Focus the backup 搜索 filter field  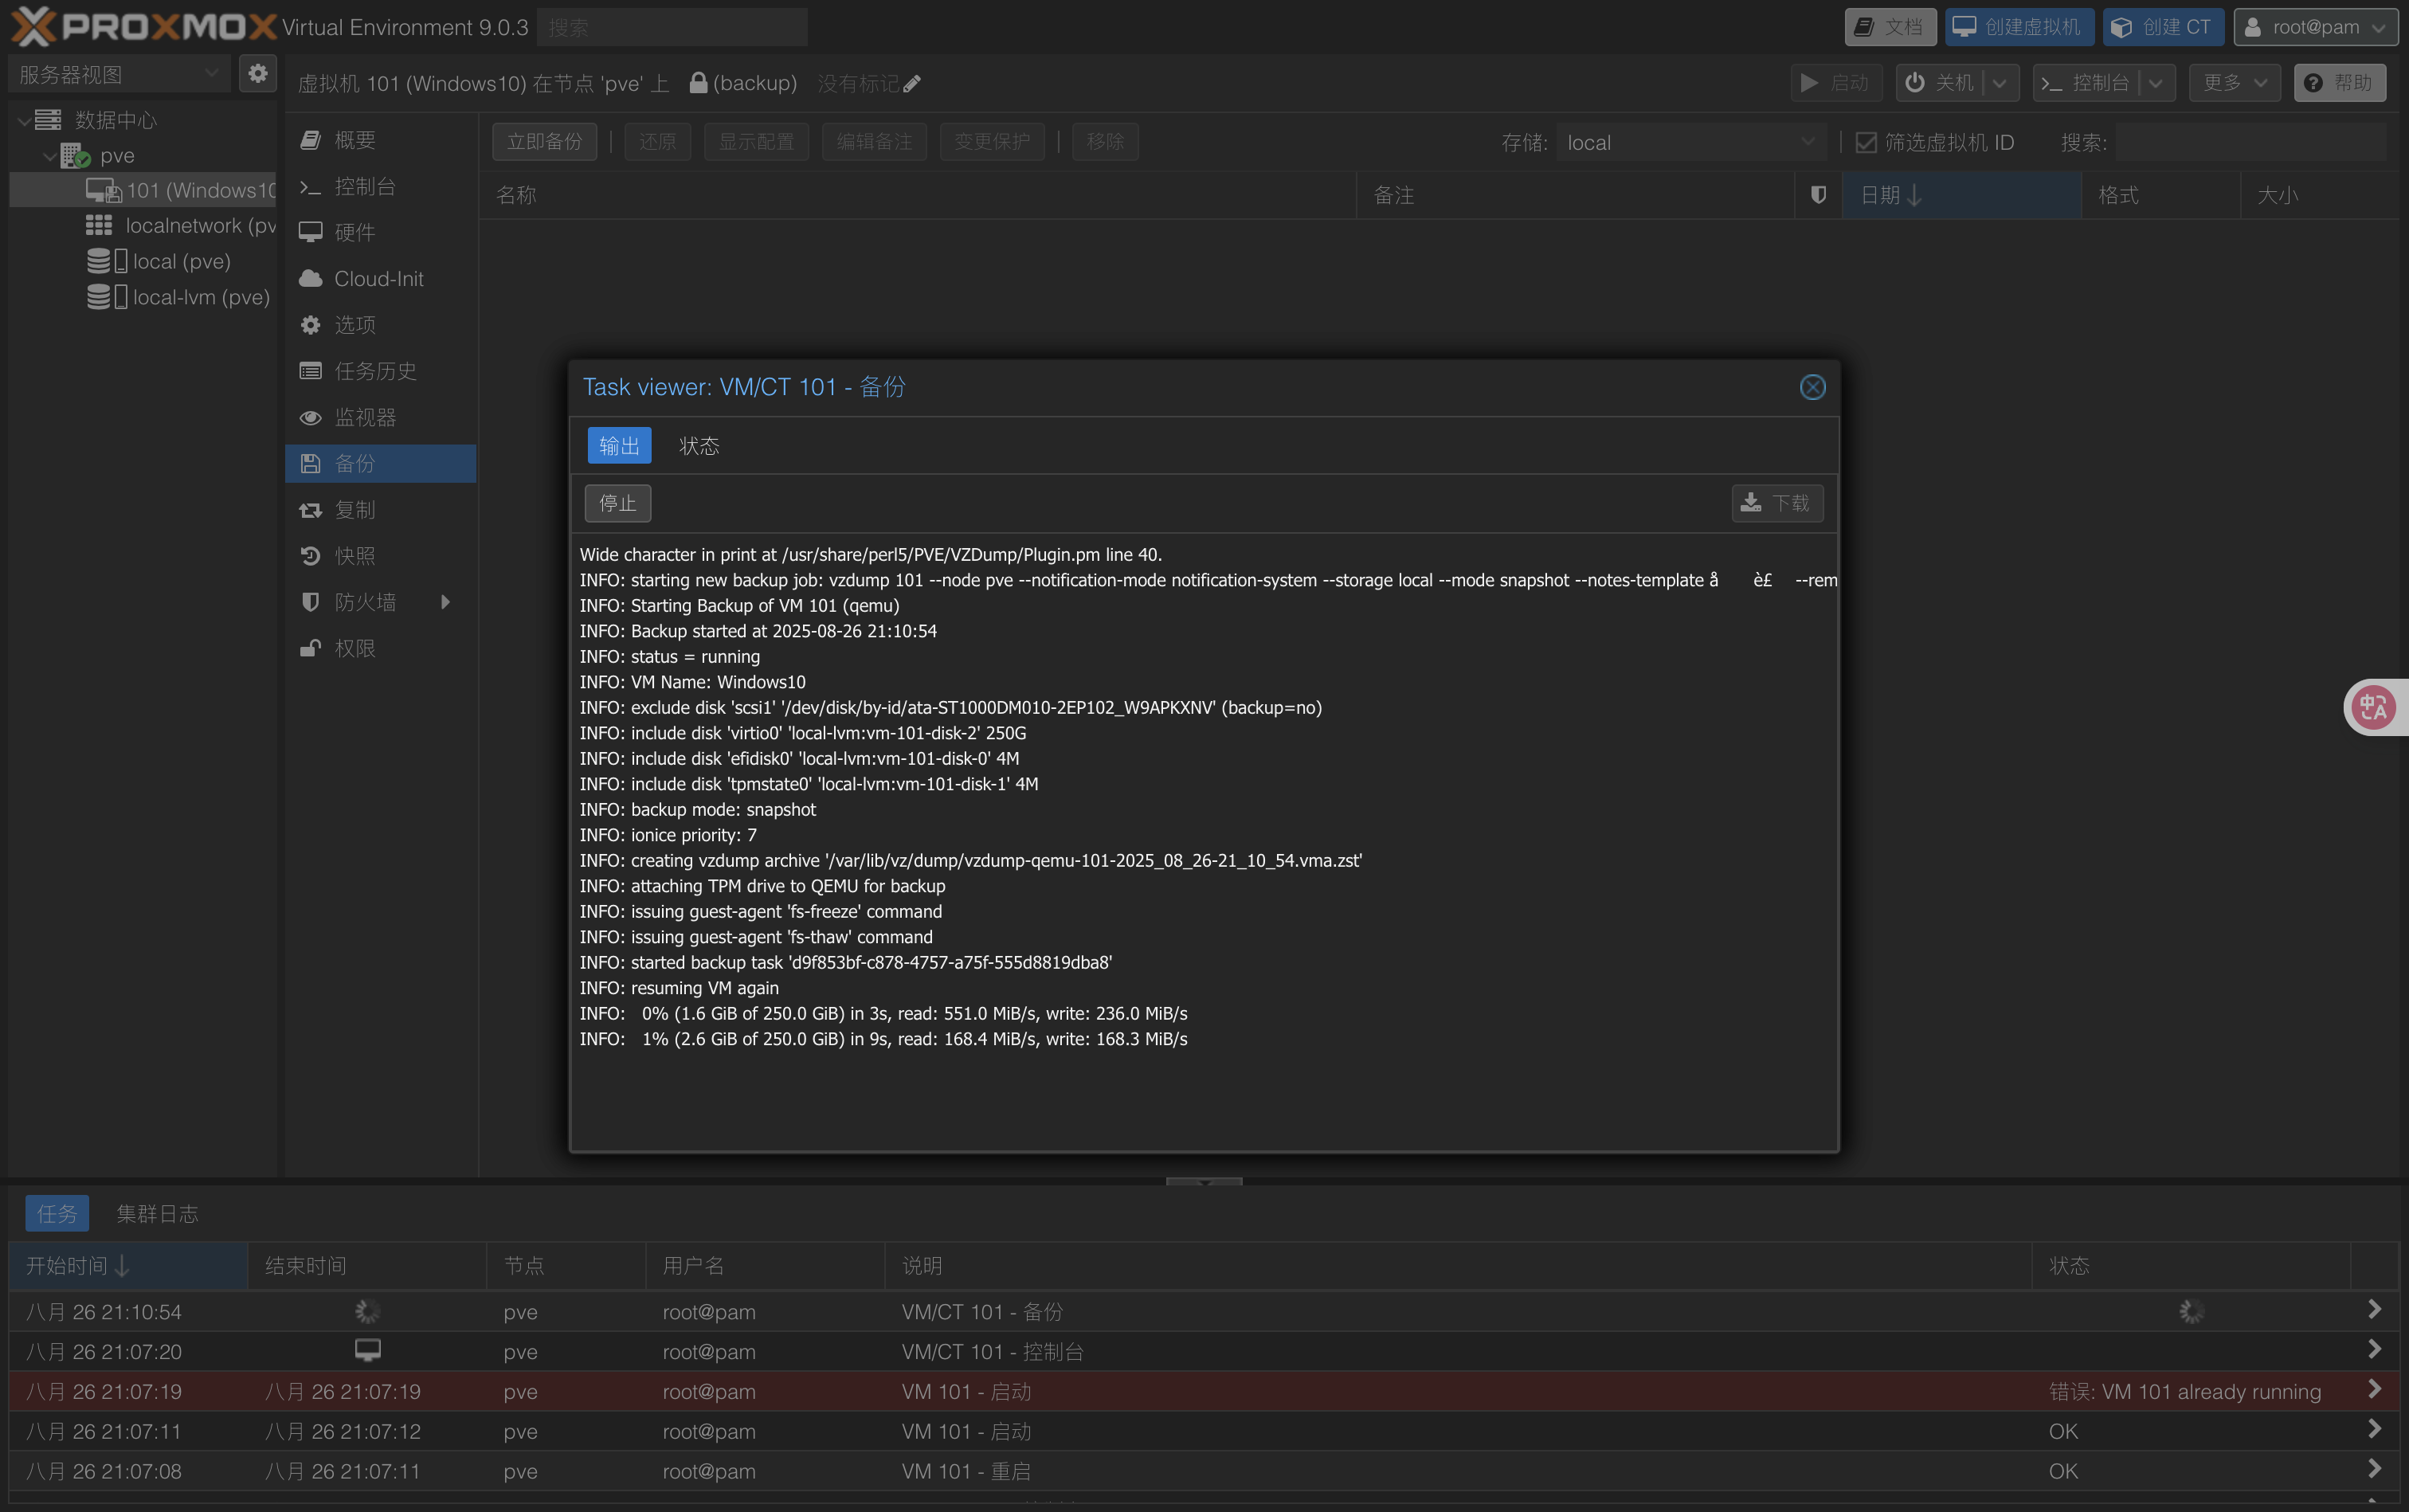(2251, 143)
